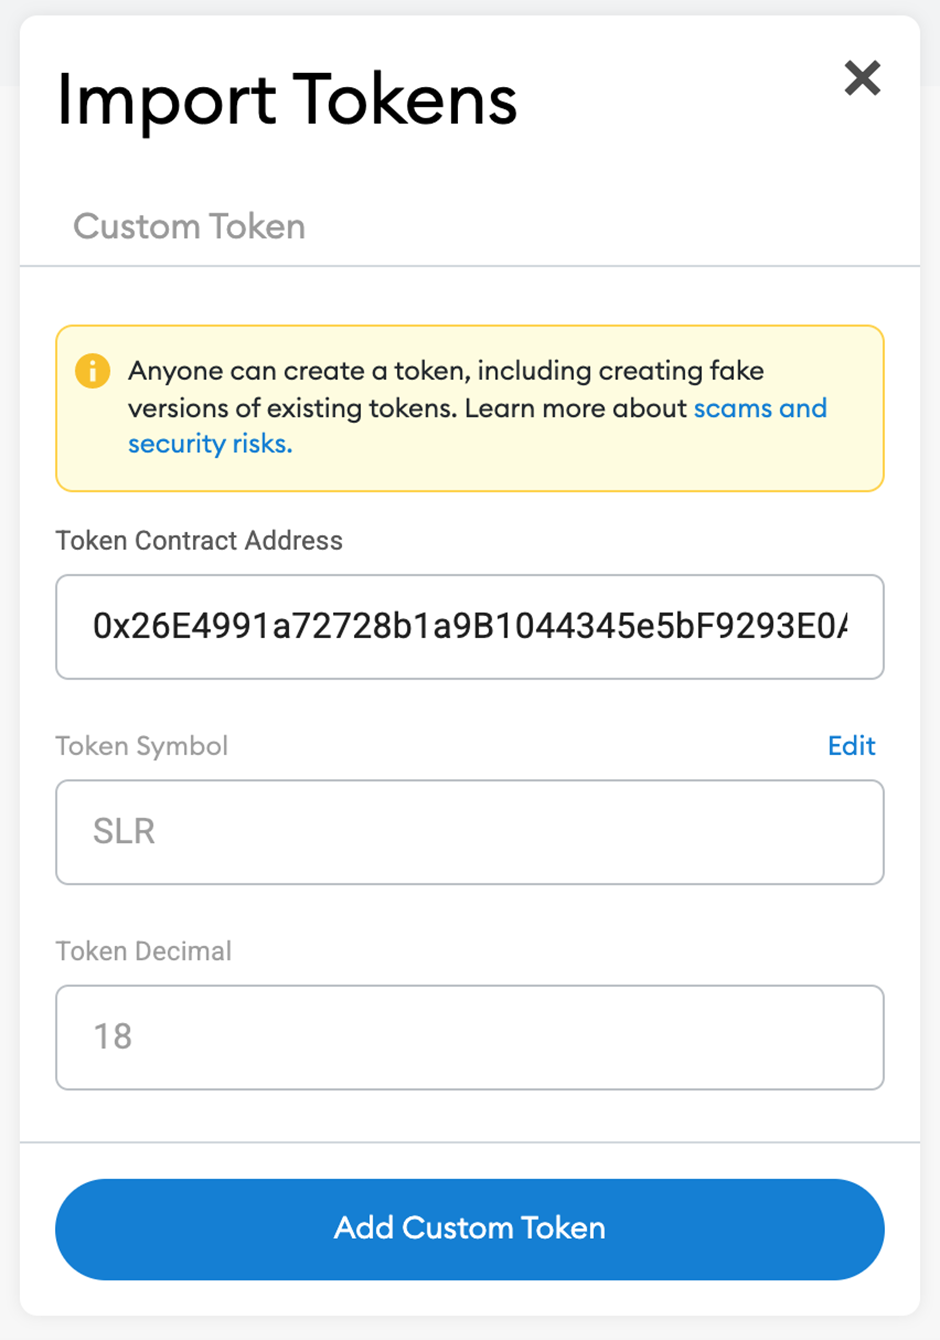Click the Add Custom Token button
The width and height of the screenshot is (940, 1340).
(x=470, y=1229)
